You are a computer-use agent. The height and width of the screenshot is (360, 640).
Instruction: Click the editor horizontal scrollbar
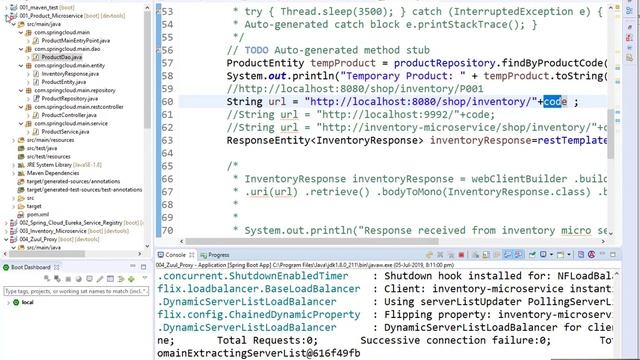coord(312,241)
